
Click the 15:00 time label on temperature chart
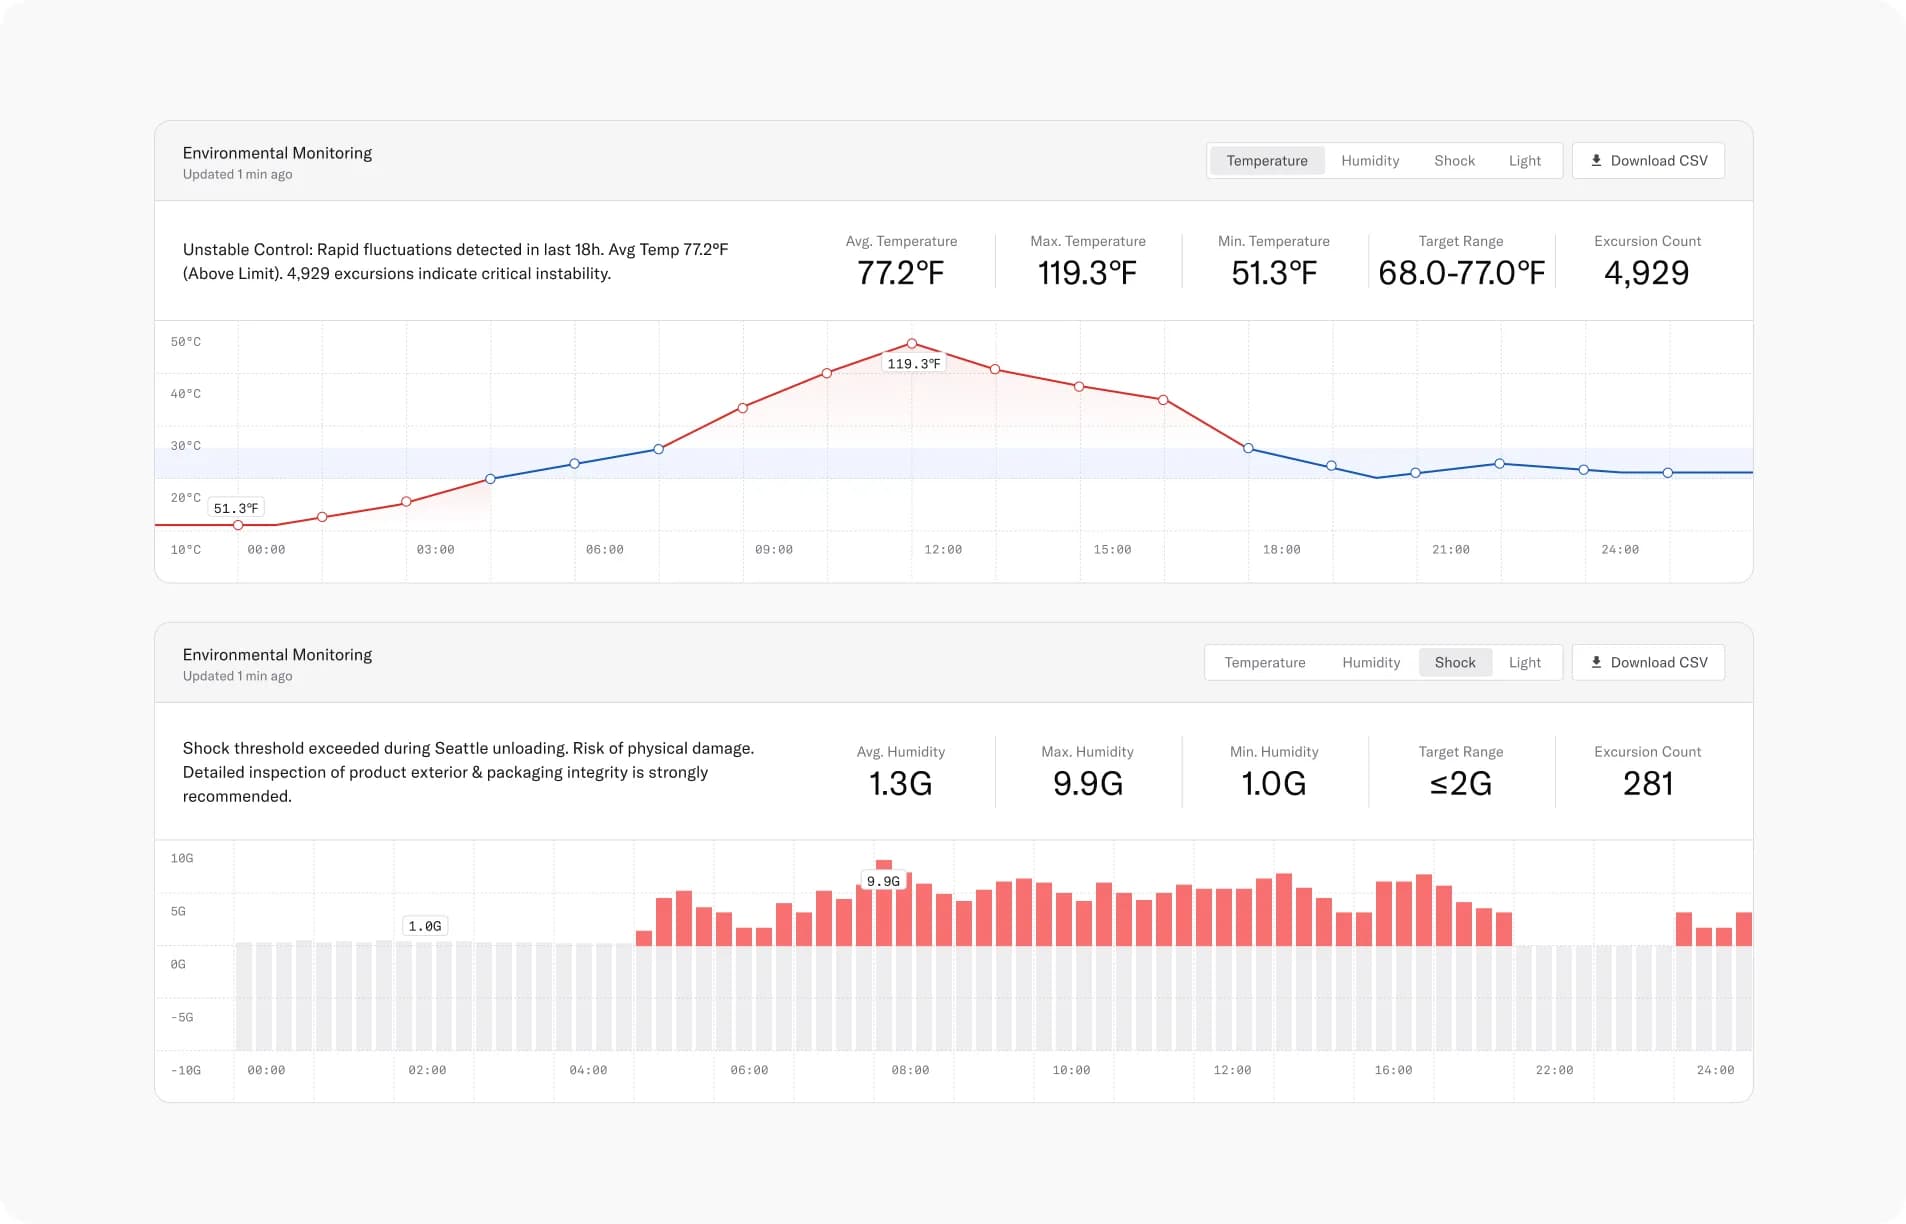pos(1112,550)
